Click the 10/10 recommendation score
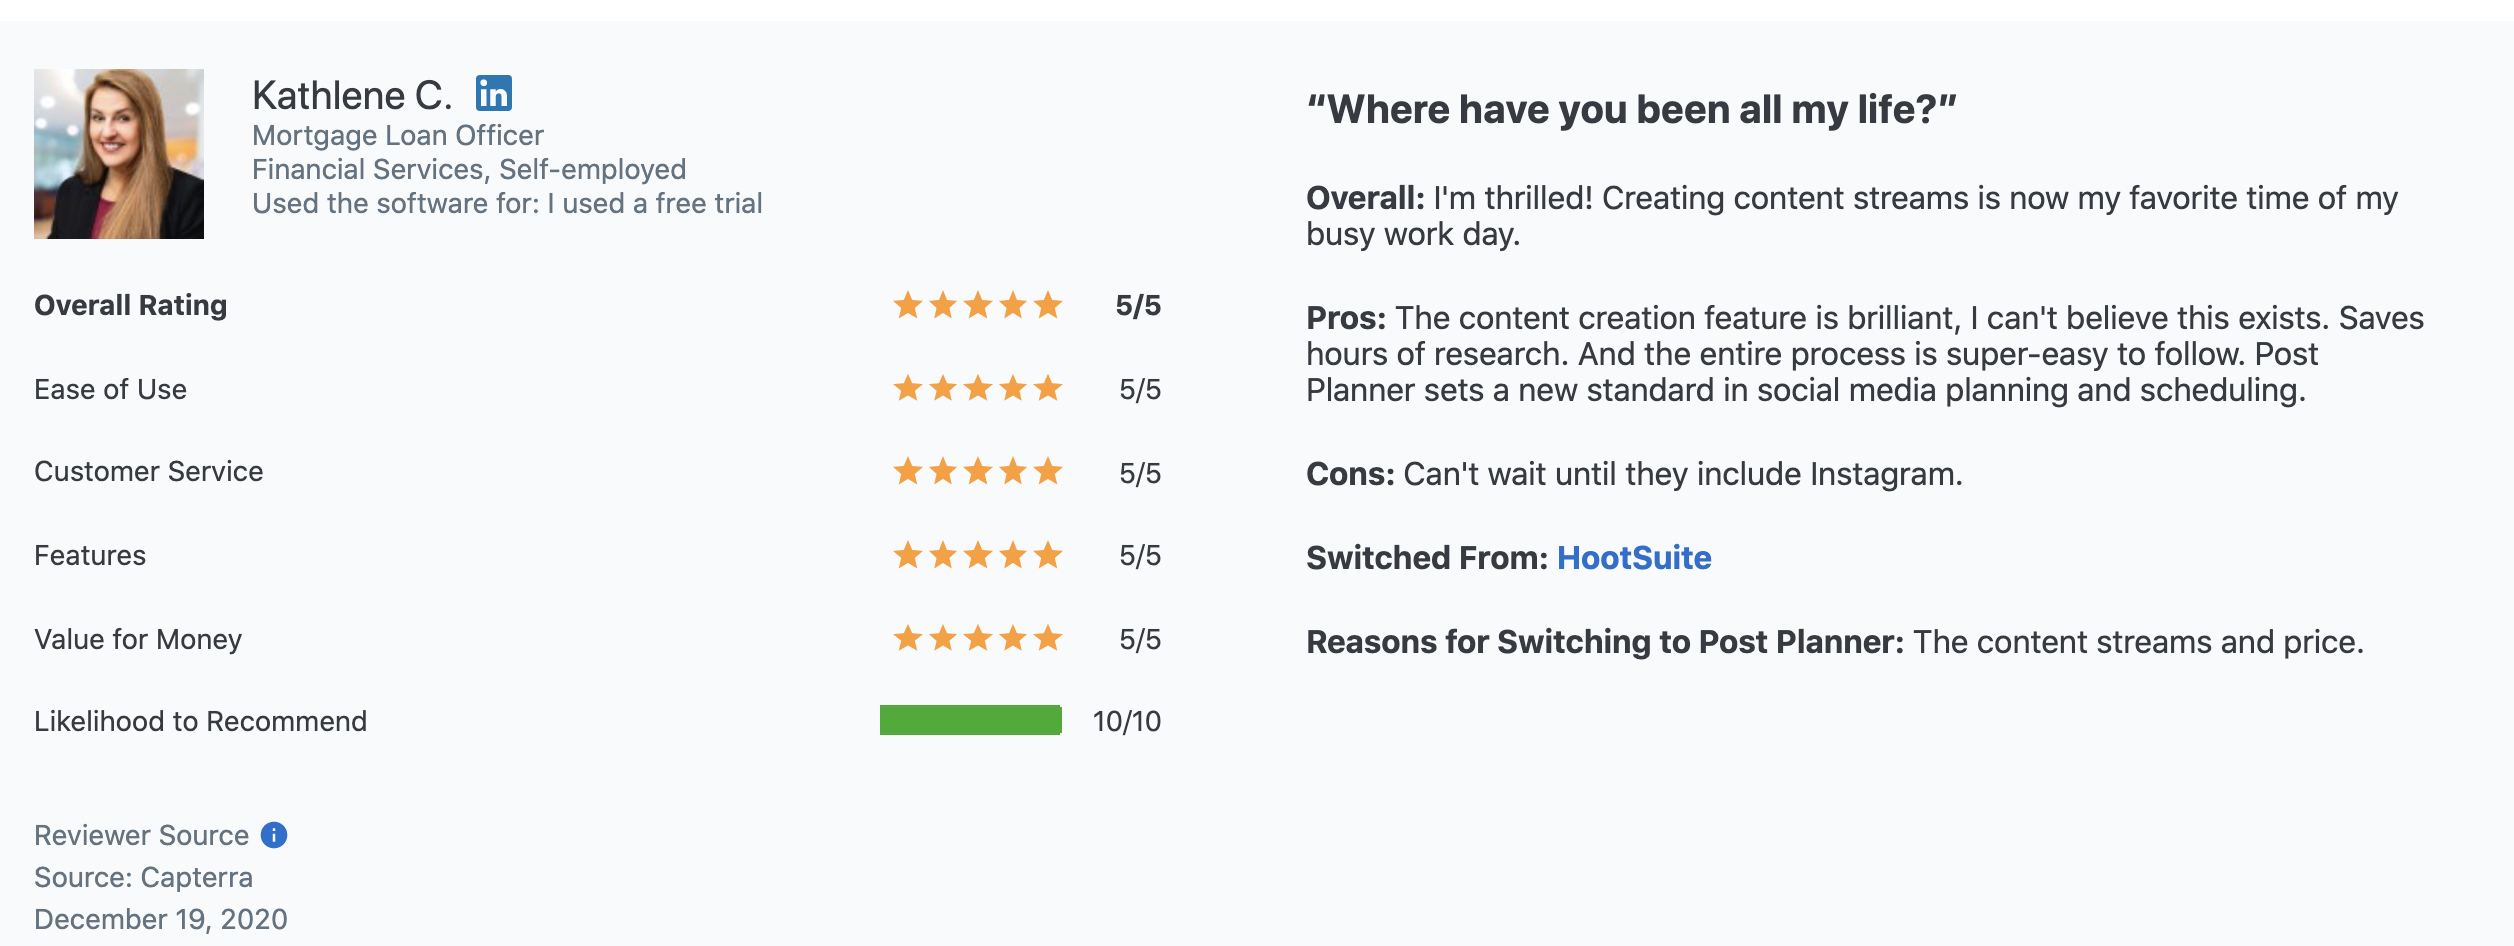Image resolution: width=2514 pixels, height=946 pixels. (x=1127, y=721)
